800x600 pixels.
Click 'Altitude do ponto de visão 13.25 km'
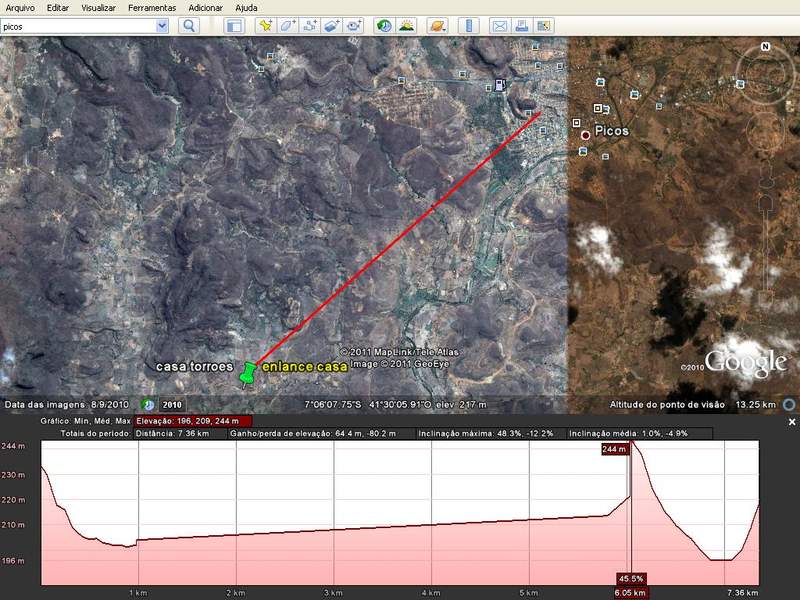pos(692,405)
